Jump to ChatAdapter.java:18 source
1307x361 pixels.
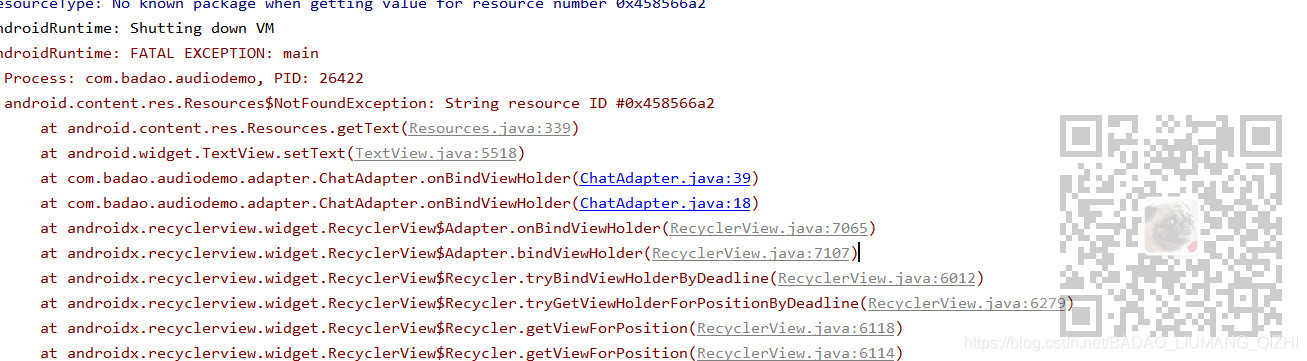pos(665,203)
